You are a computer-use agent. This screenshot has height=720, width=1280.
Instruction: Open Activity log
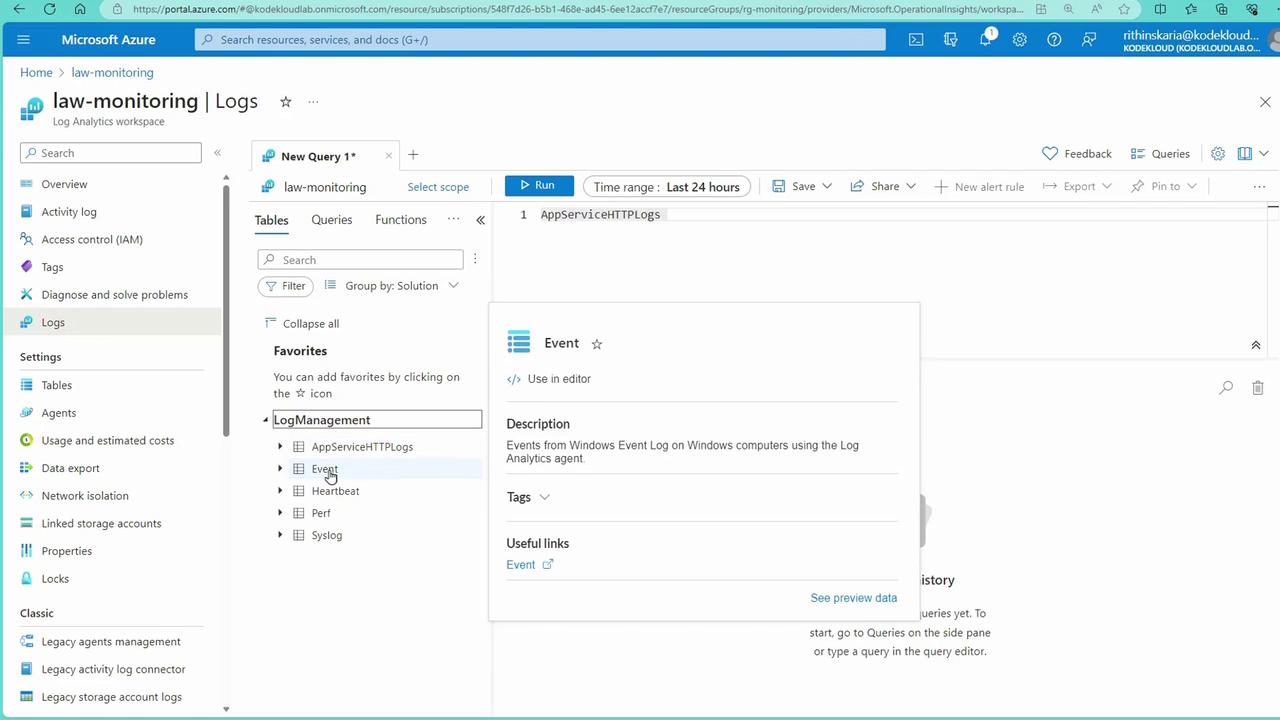[x=69, y=212]
